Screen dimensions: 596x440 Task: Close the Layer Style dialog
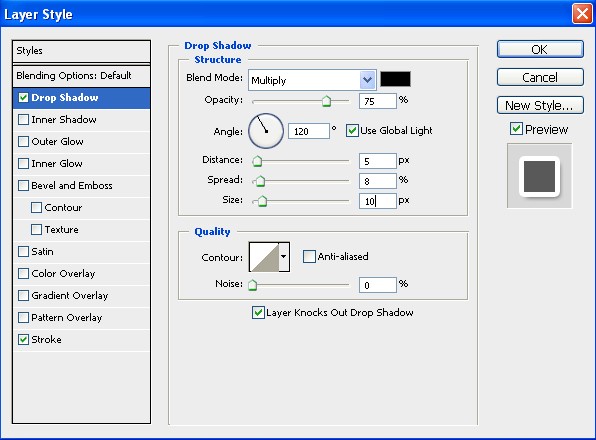(x=582, y=14)
